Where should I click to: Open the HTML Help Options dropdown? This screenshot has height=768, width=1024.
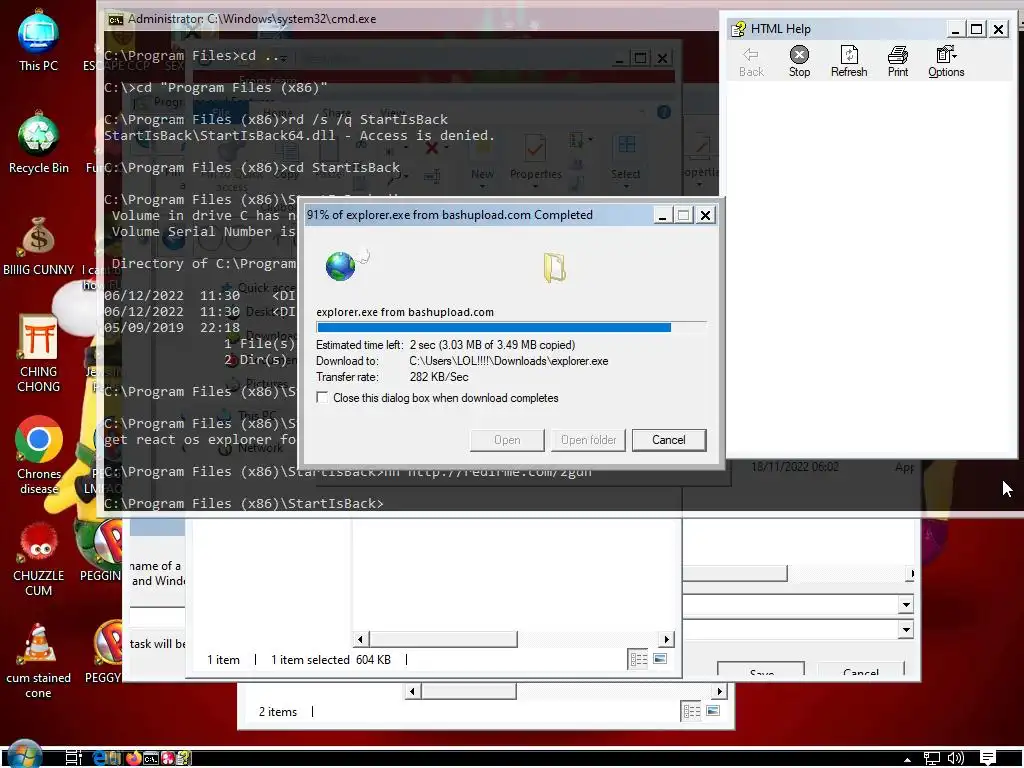(x=946, y=61)
